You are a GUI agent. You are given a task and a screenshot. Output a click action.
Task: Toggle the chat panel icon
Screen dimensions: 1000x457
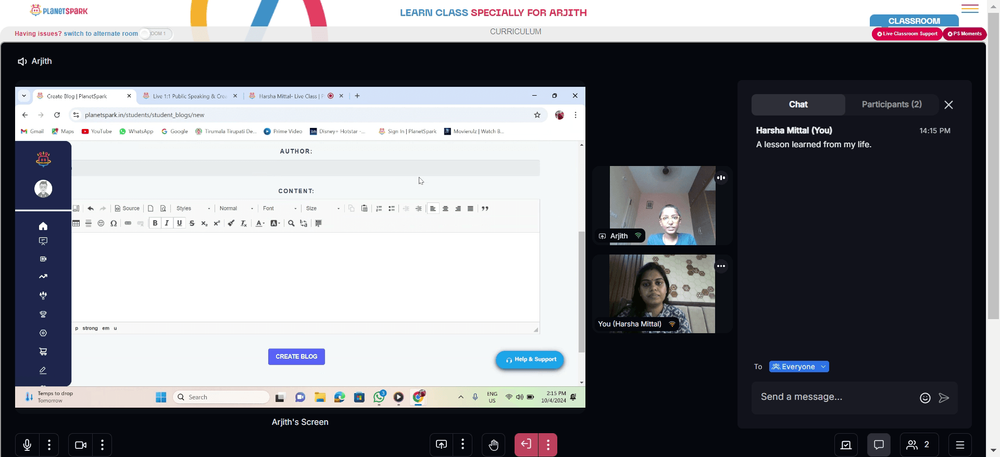(x=879, y=445)
